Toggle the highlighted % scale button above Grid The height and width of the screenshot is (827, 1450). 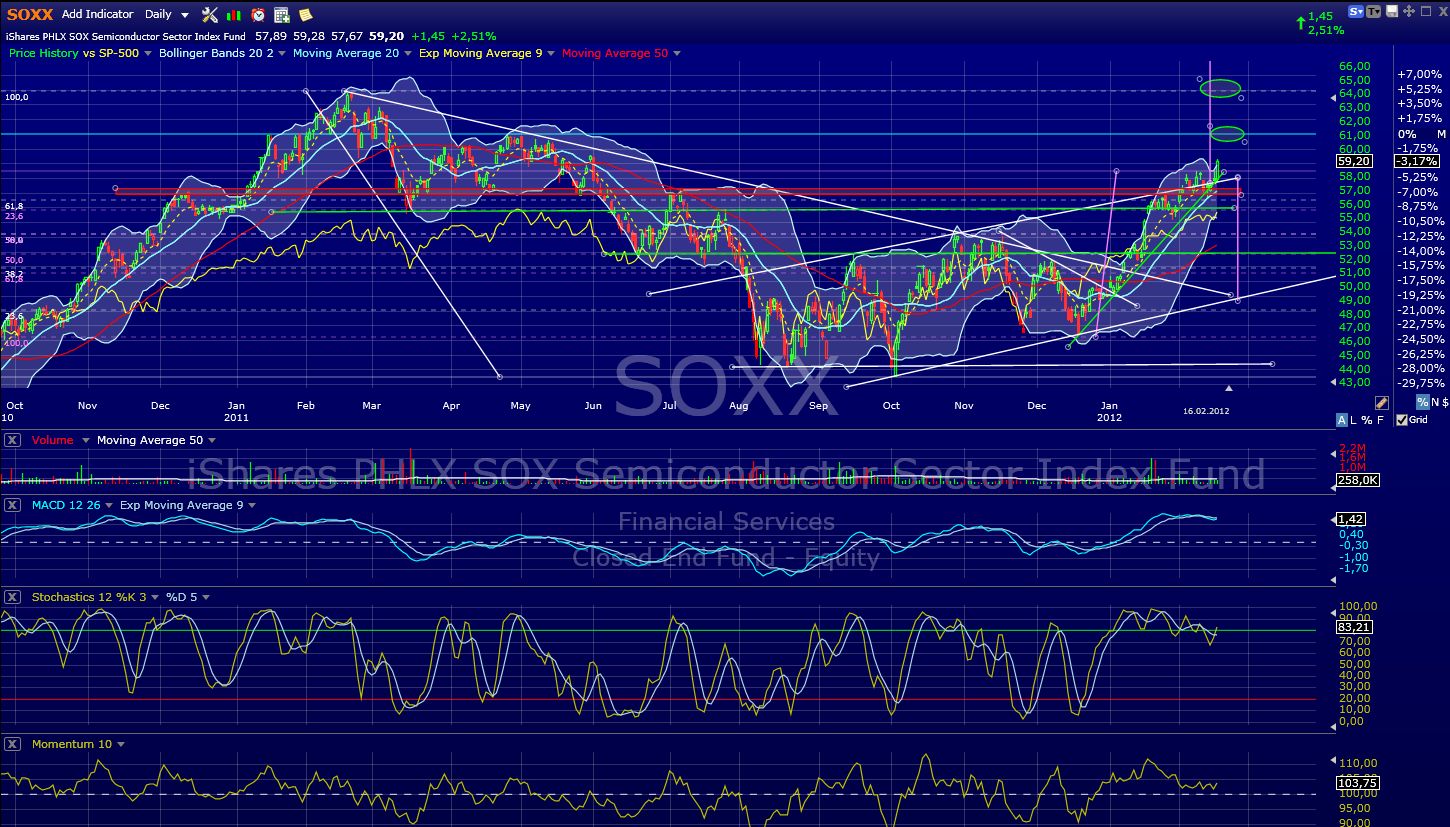(1422, 402)
